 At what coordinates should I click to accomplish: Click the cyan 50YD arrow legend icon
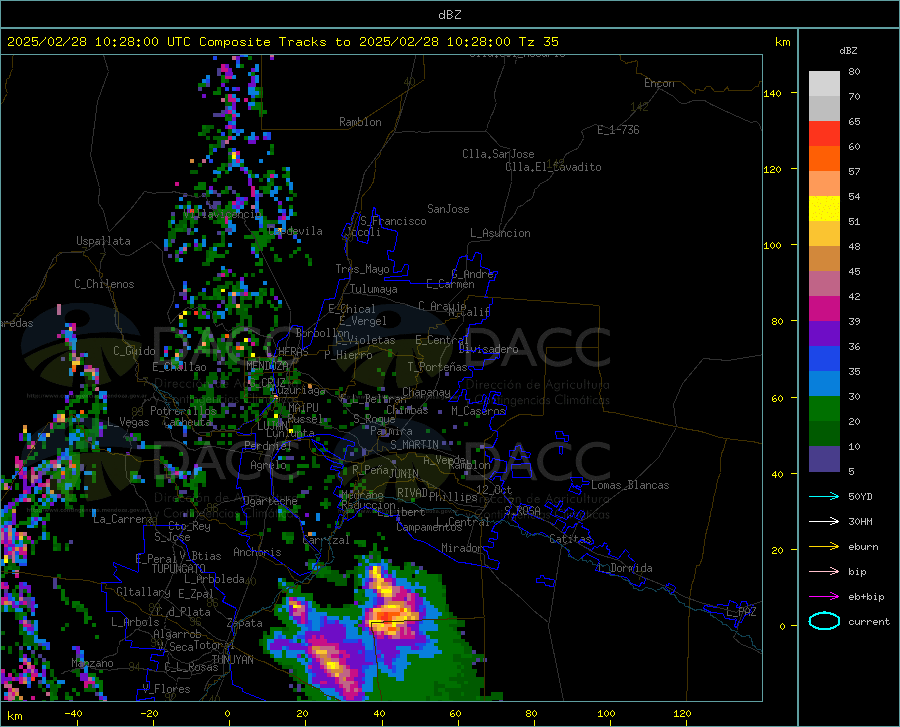(x=824, y=496)
